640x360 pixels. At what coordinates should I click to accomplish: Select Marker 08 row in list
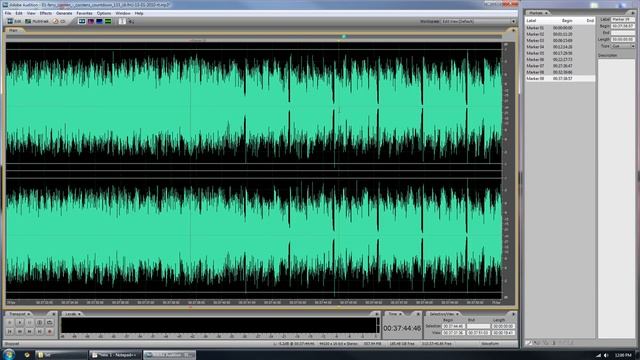560,72
